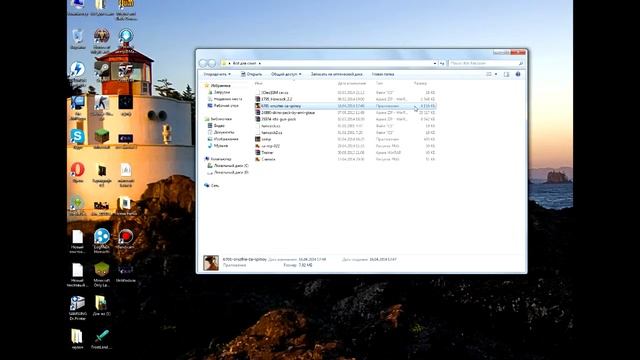Viewport: 640px width, 360px height.
Task: Sort by the Имя column header
Action: click(x=258, y=83)
